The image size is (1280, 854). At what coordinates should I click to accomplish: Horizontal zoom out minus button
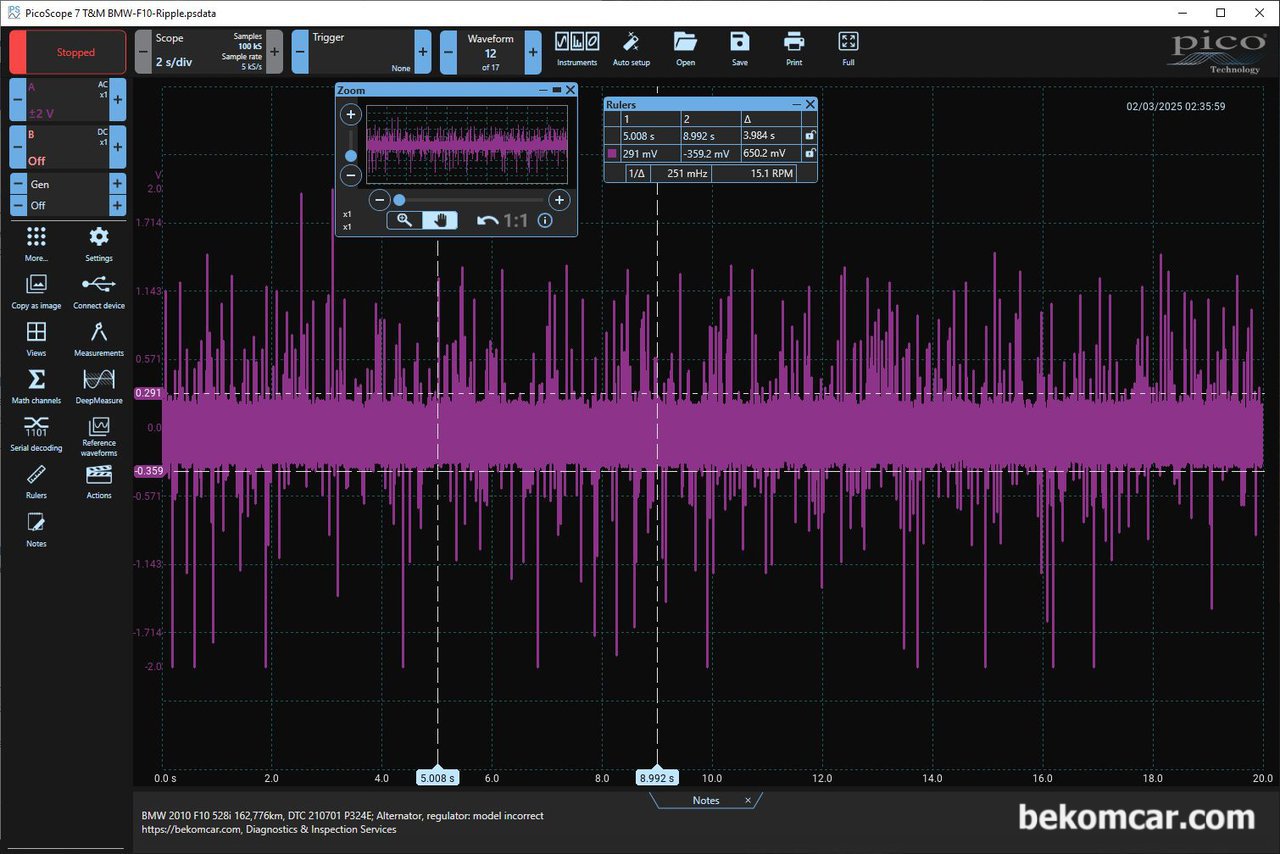[379, 200]
